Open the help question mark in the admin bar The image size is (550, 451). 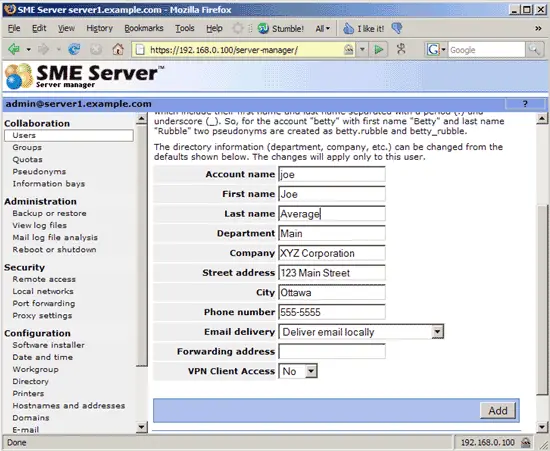525,104
